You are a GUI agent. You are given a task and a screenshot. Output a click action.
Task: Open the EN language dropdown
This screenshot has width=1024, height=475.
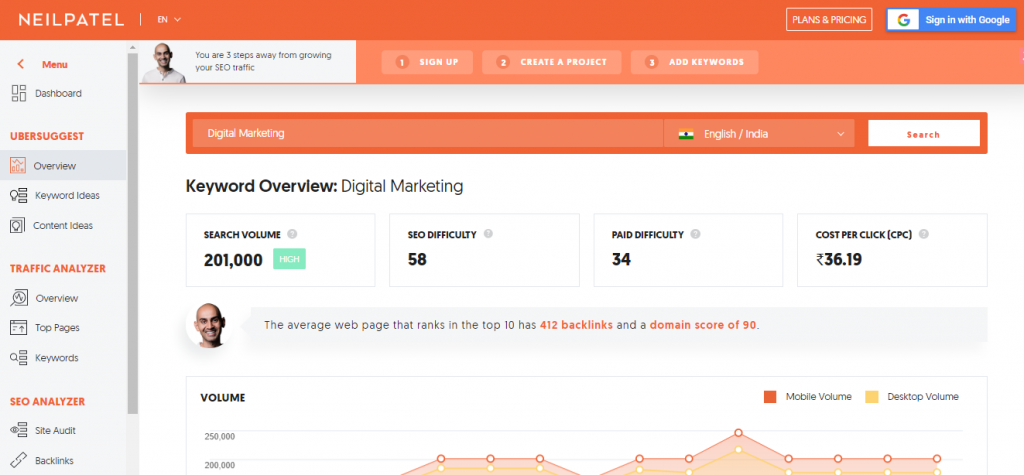coord(169,20)
